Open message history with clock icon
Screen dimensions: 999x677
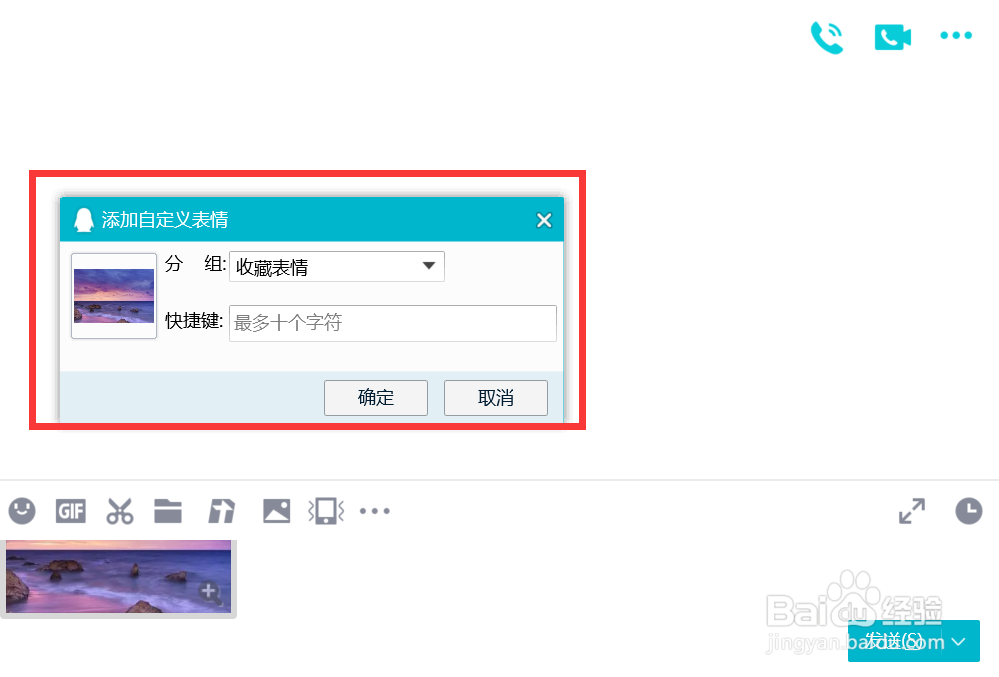click(968, 511)
